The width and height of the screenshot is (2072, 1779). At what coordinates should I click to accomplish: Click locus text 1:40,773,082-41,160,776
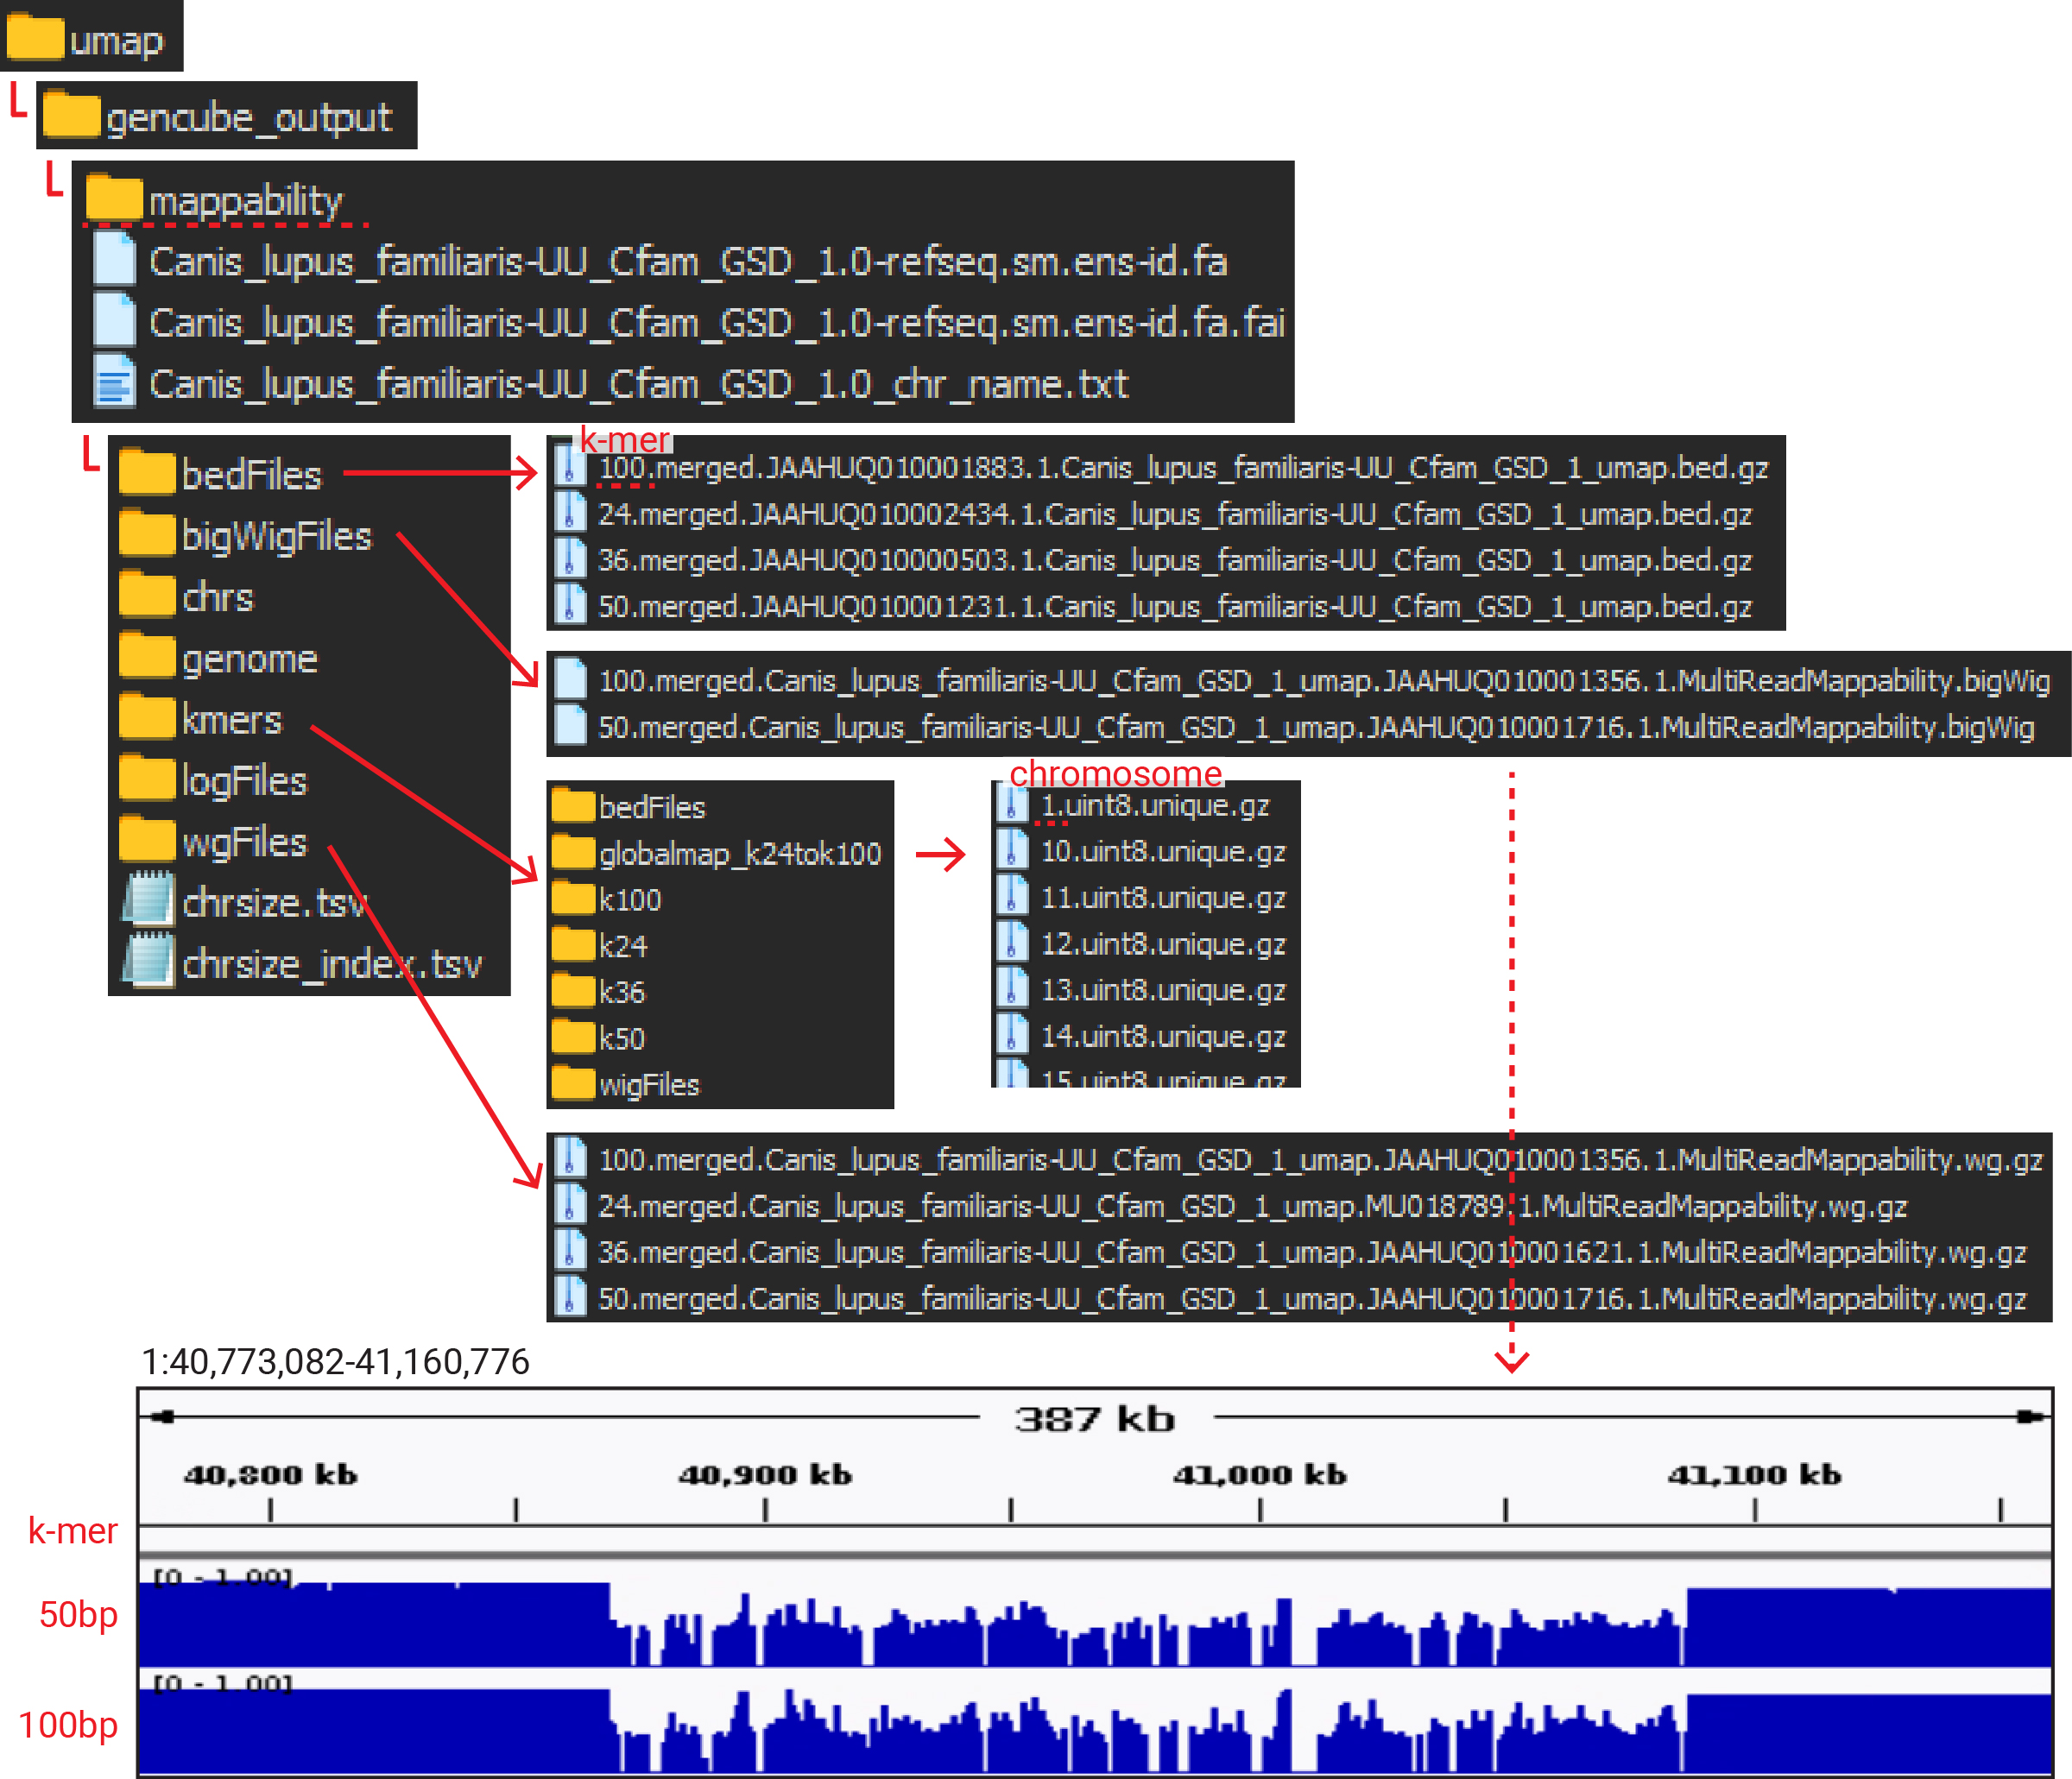click(335, 1361)
